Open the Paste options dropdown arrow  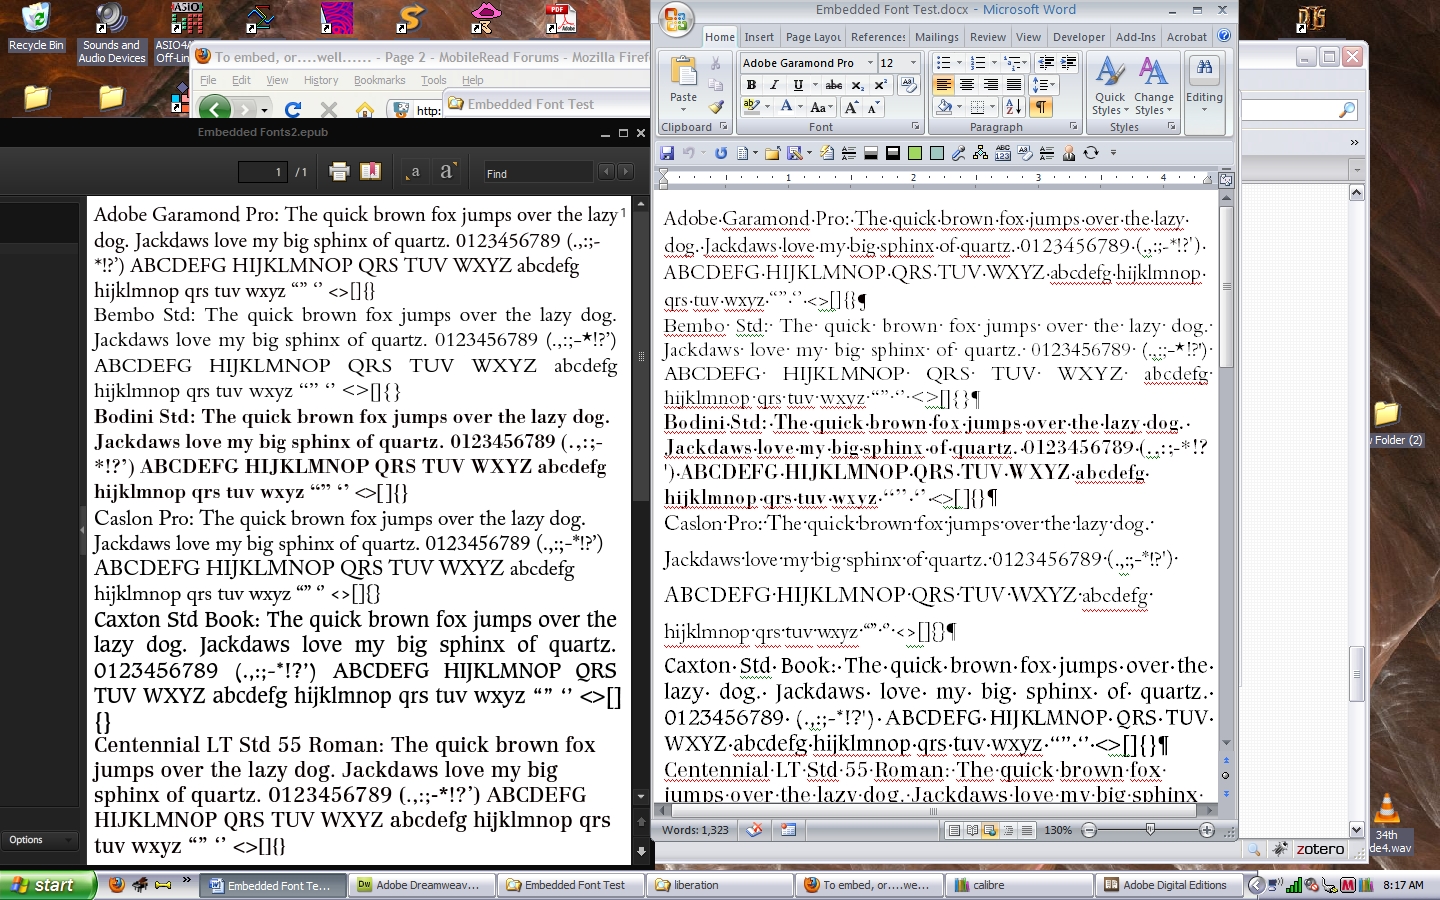[x=684, y=109]
